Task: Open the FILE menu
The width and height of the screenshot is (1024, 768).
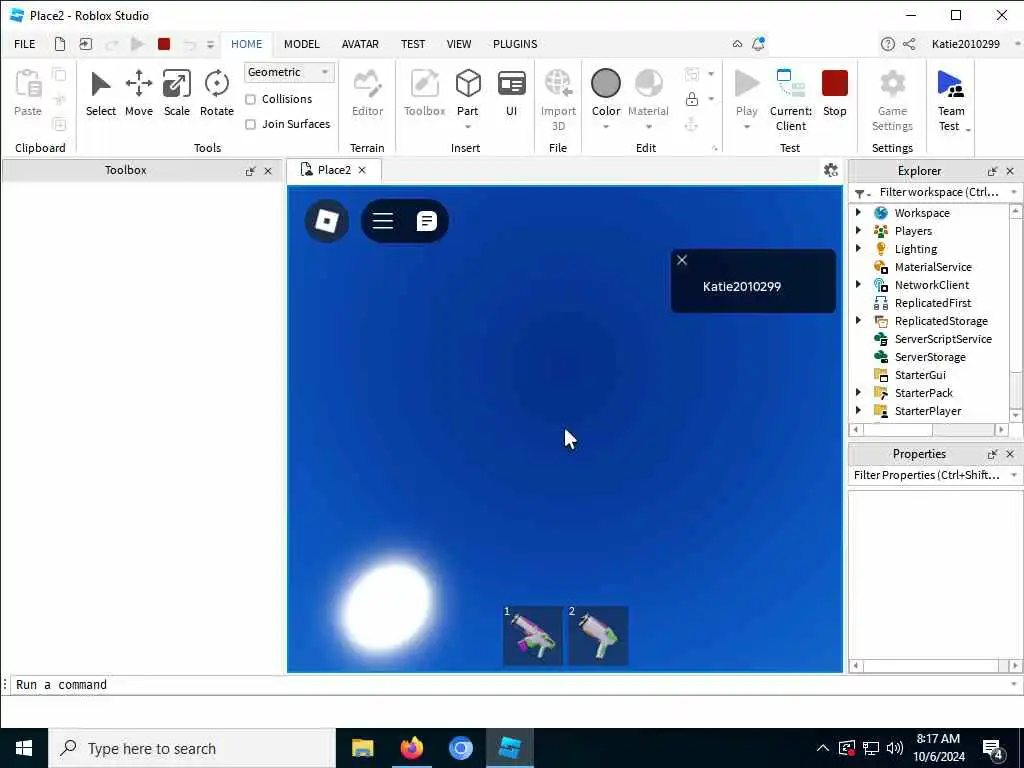Action: coord(25,44)
